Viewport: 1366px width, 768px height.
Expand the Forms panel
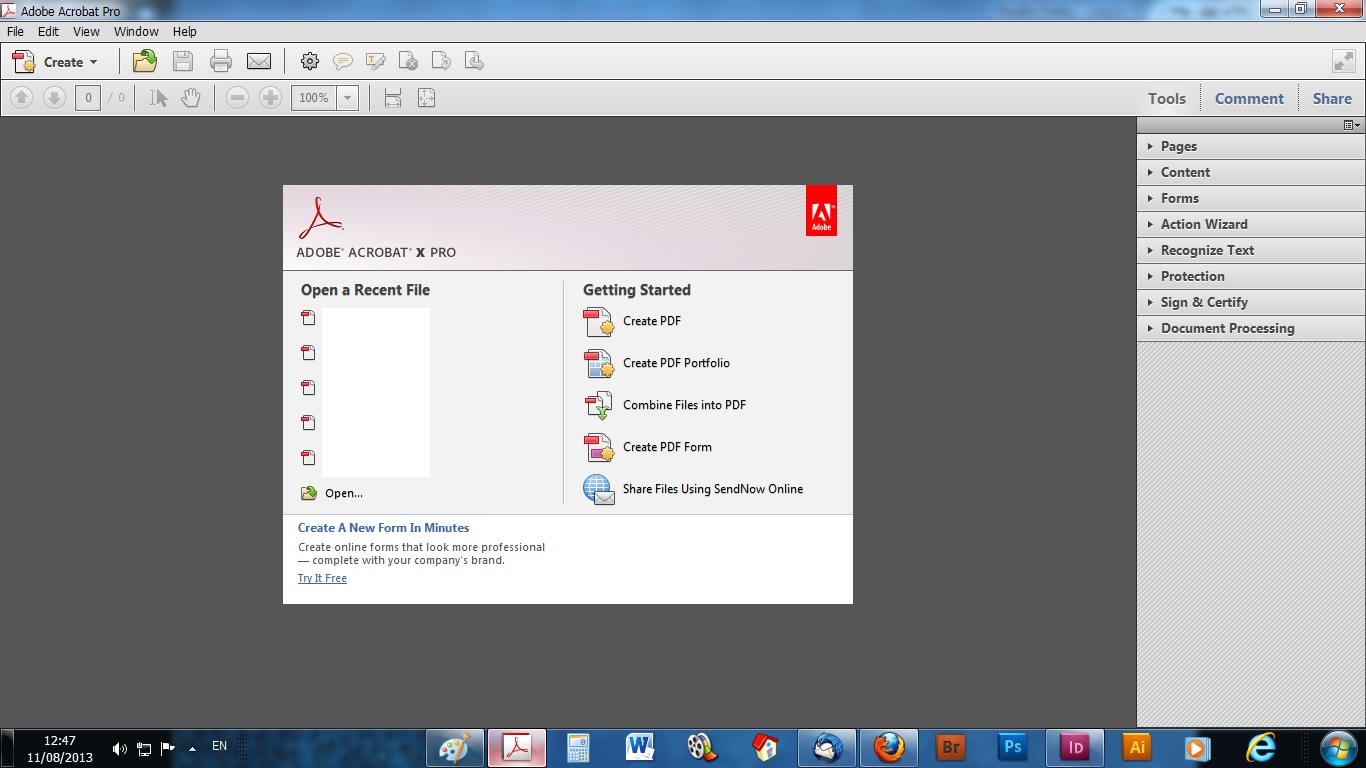tap(1251, 198)
